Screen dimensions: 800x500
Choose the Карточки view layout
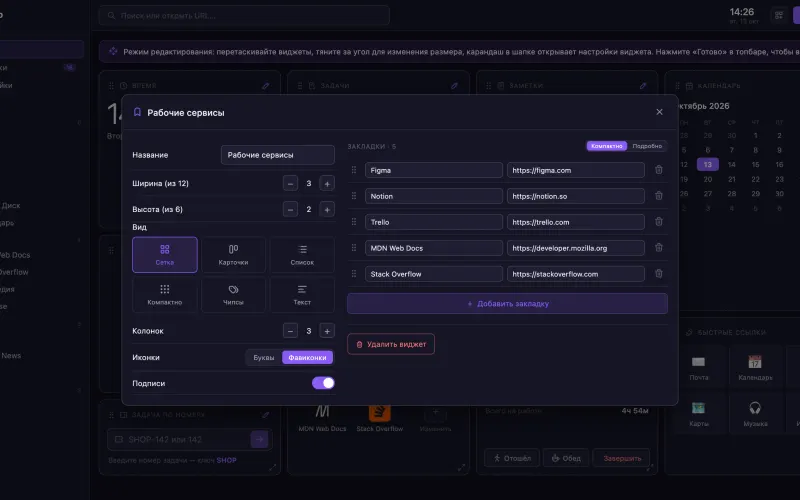pyautogui.click(x=233, y=255)
